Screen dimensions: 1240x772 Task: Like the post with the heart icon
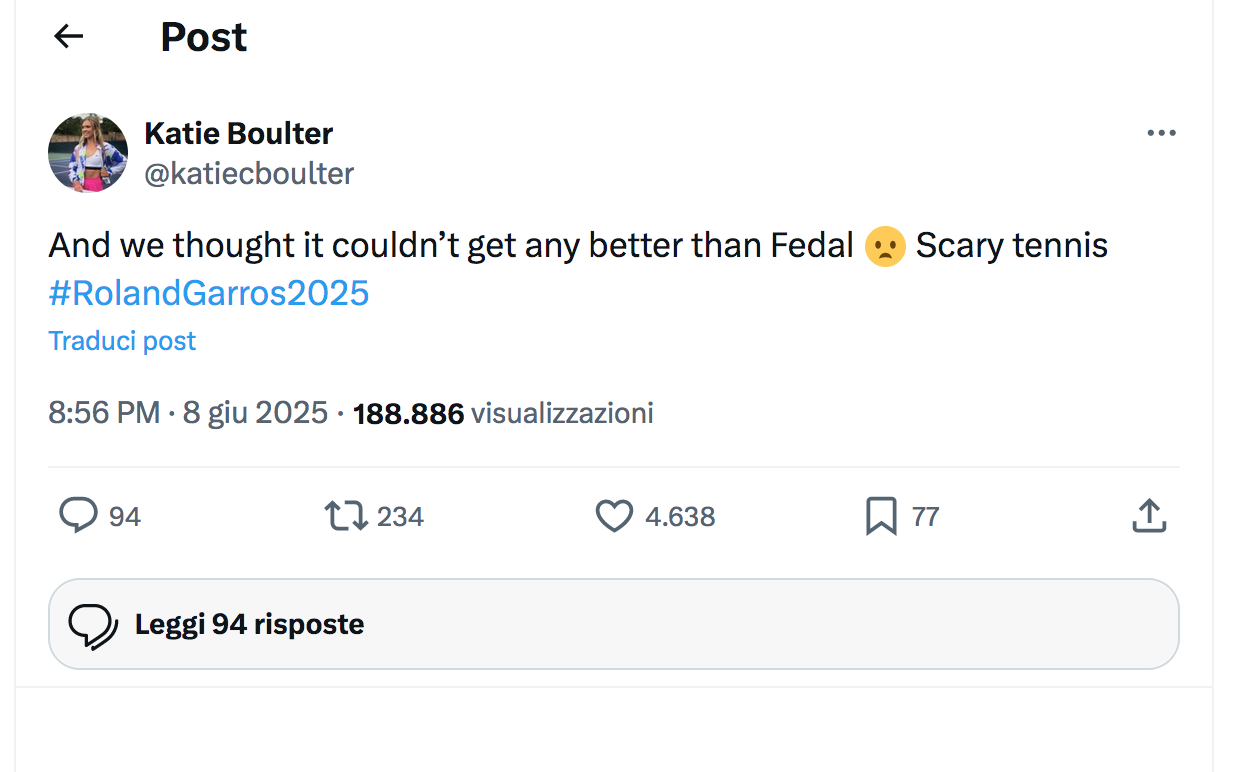[x=614, y=516]
